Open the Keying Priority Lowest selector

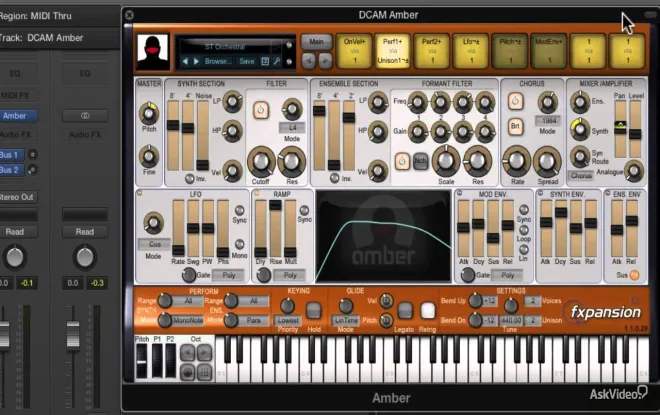pos(288,320)
